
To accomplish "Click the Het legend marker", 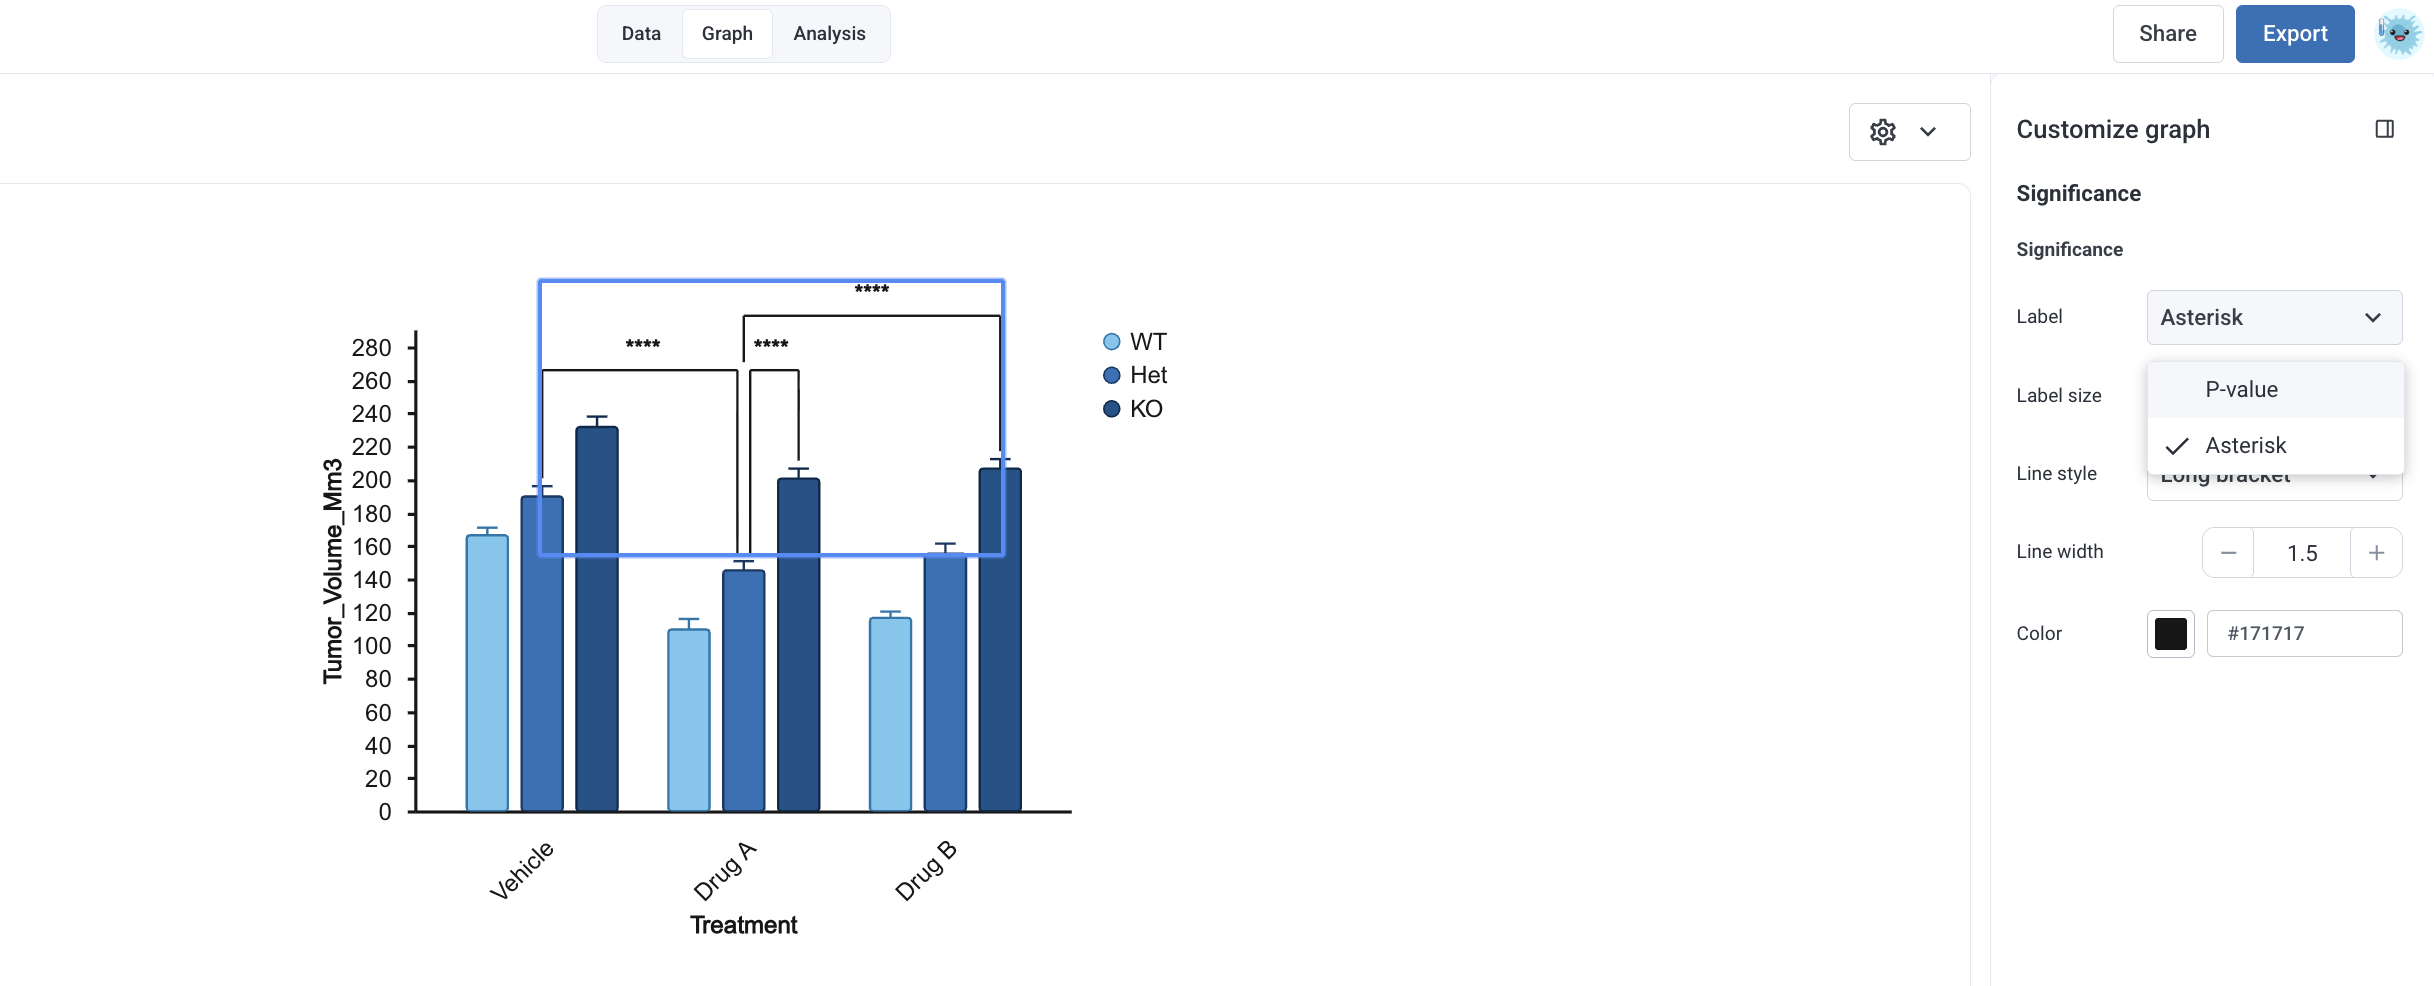I will [x=1111, y=375].
